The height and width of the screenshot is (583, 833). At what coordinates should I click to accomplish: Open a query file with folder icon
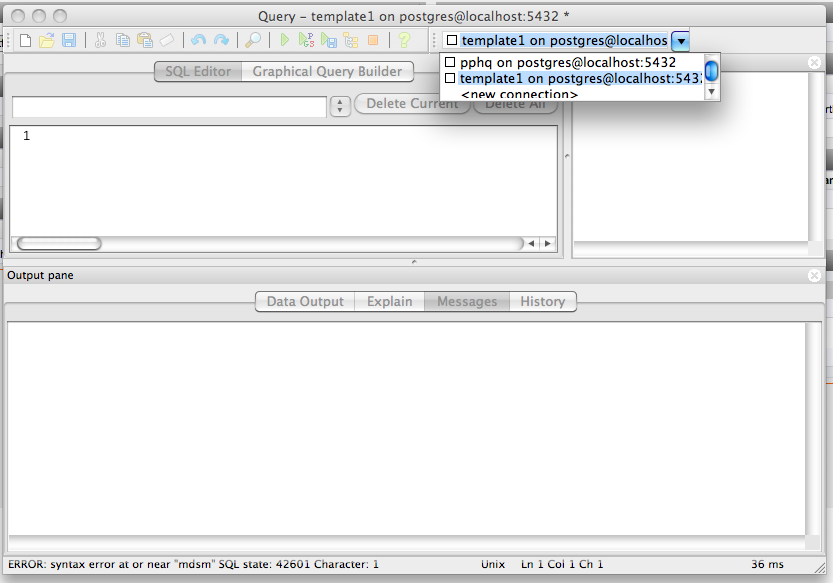click(x=47, y=40)
